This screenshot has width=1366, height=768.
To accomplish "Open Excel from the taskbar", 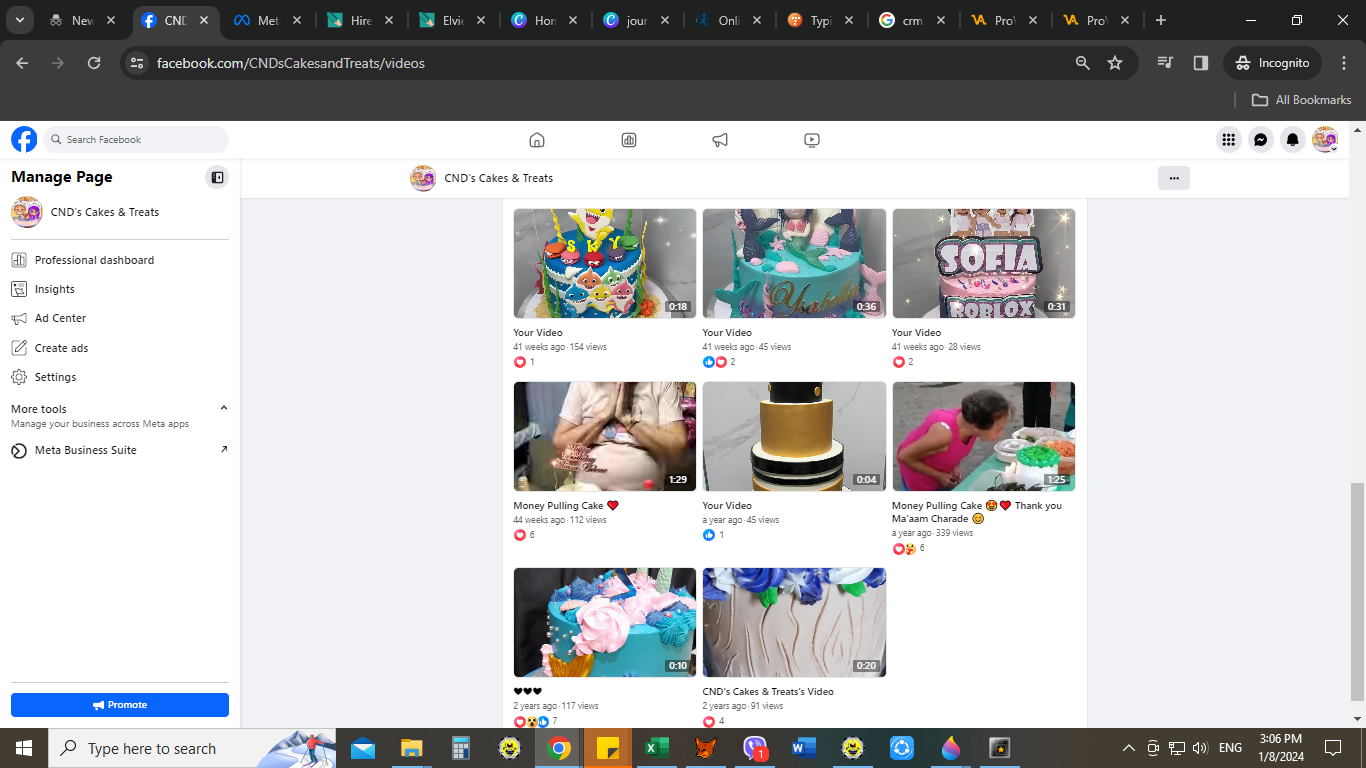I will (x=657, y=748).
